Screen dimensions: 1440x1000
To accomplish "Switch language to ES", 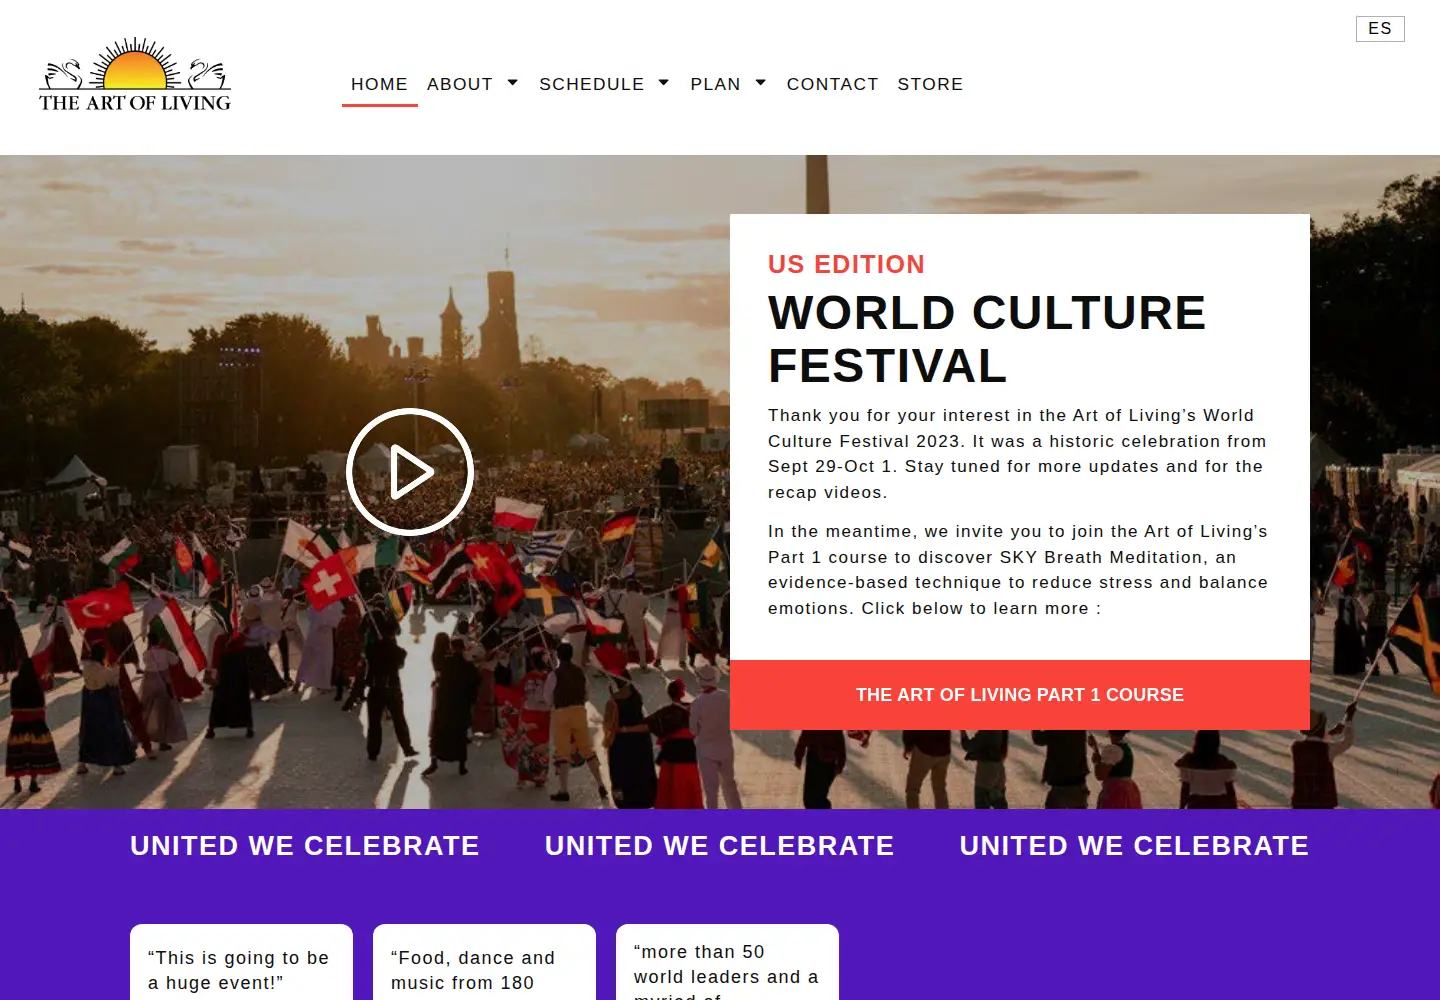I will tap(1380, 29).
